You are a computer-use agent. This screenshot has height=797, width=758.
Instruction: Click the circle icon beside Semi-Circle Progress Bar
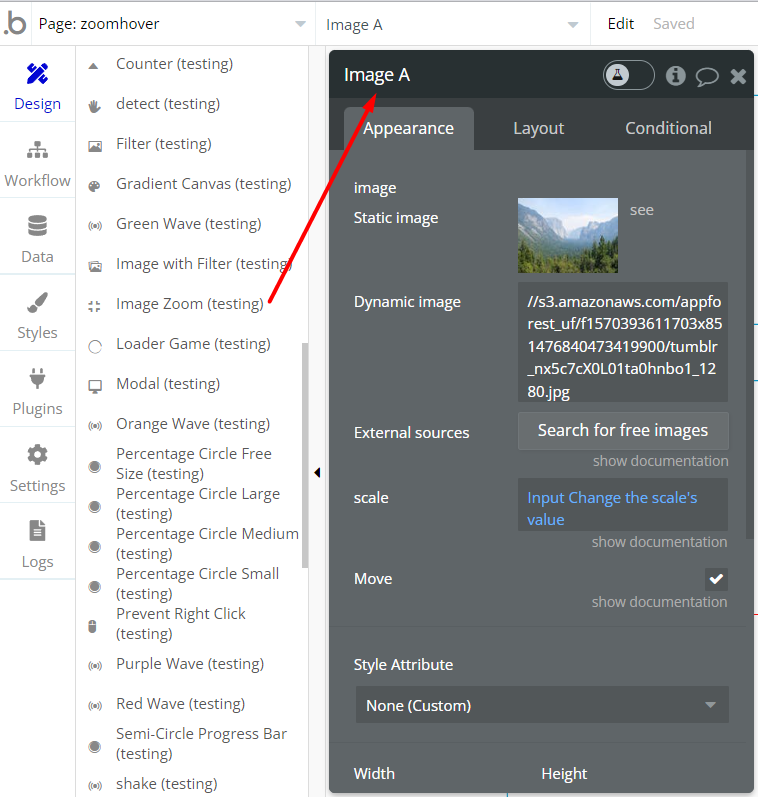point(95,747)
